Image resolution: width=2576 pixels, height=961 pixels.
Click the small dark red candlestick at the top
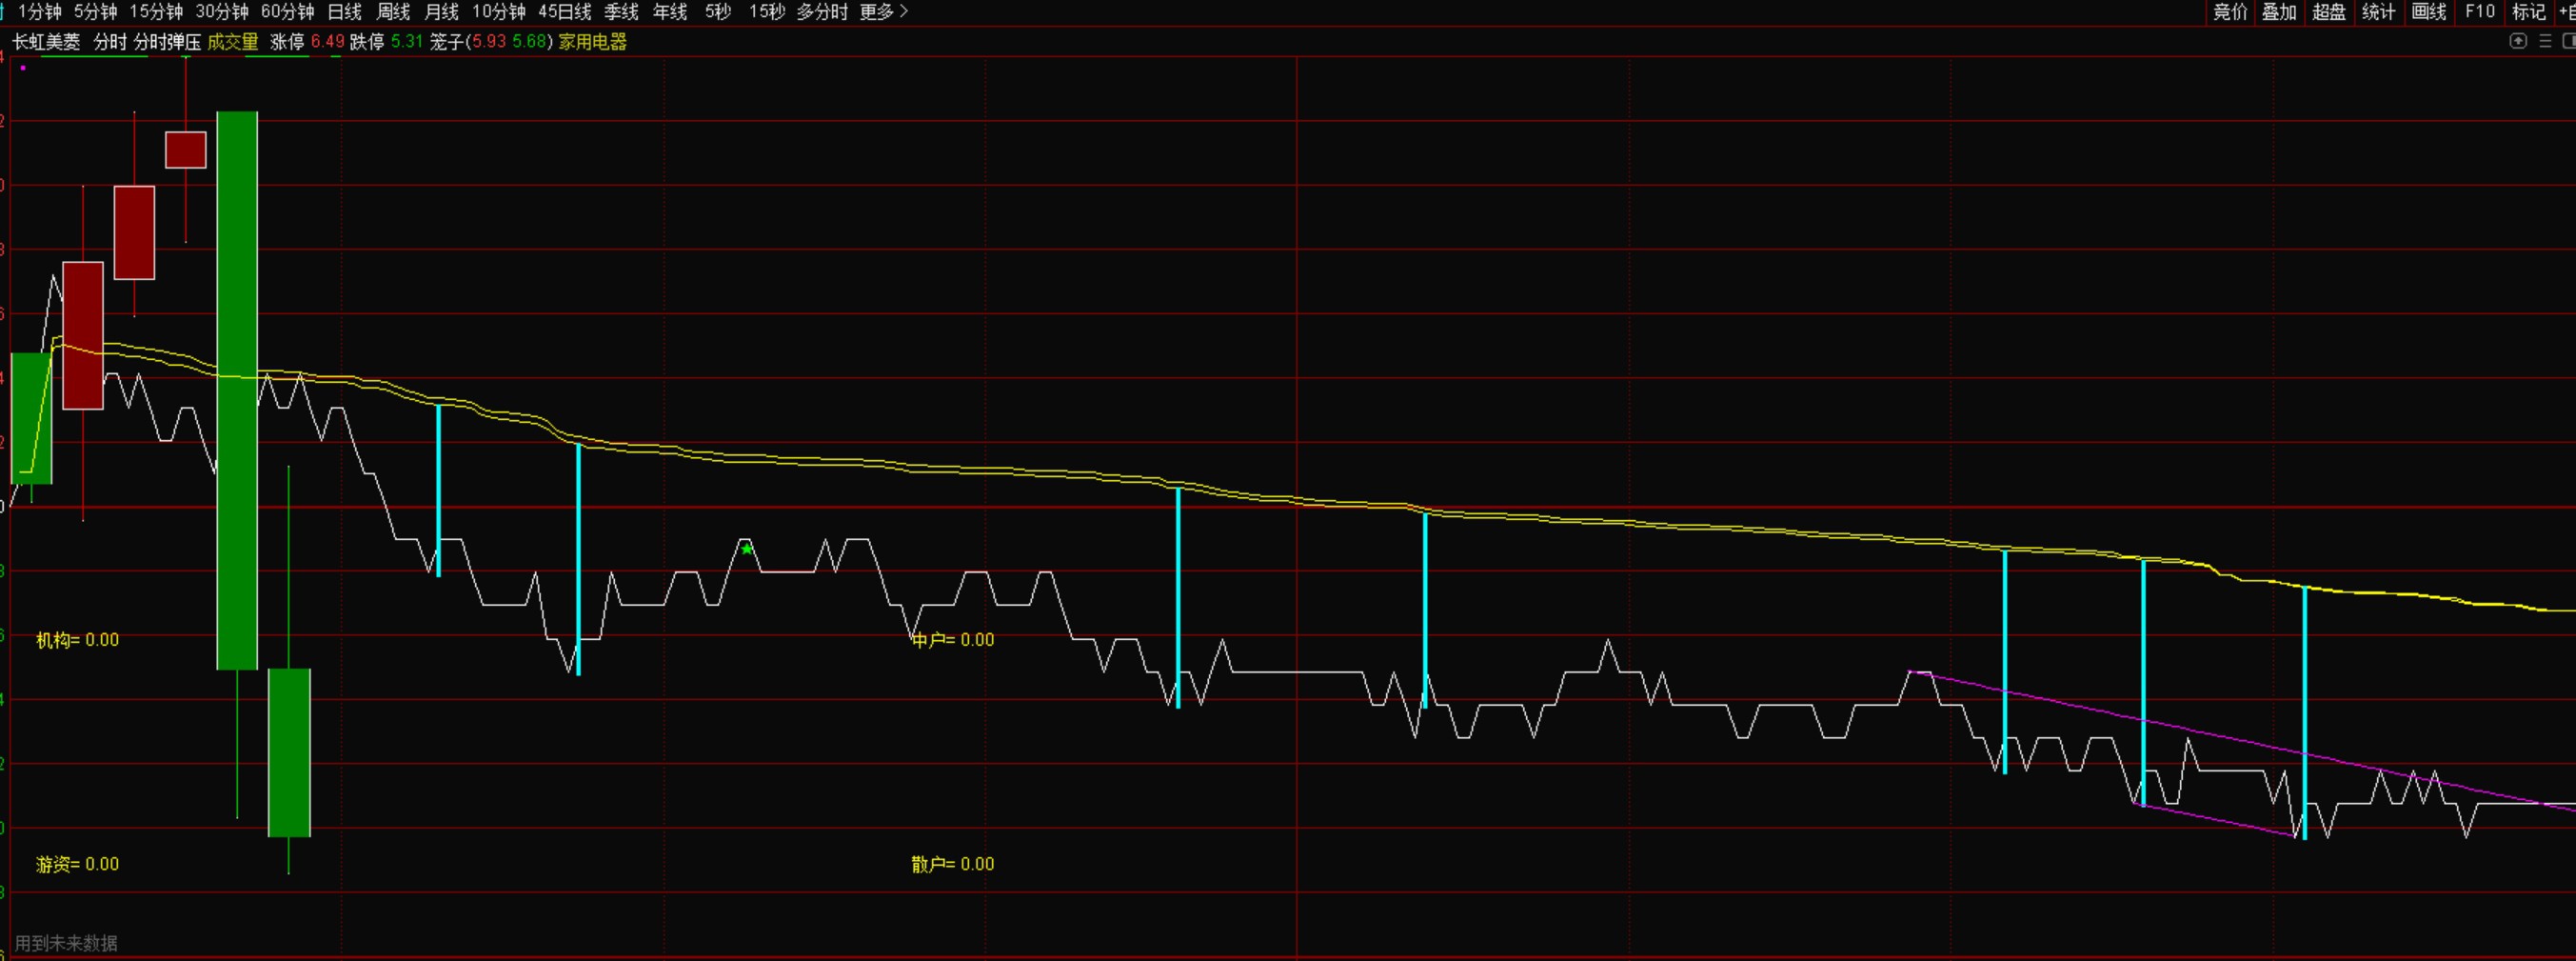tap(186, 150)
